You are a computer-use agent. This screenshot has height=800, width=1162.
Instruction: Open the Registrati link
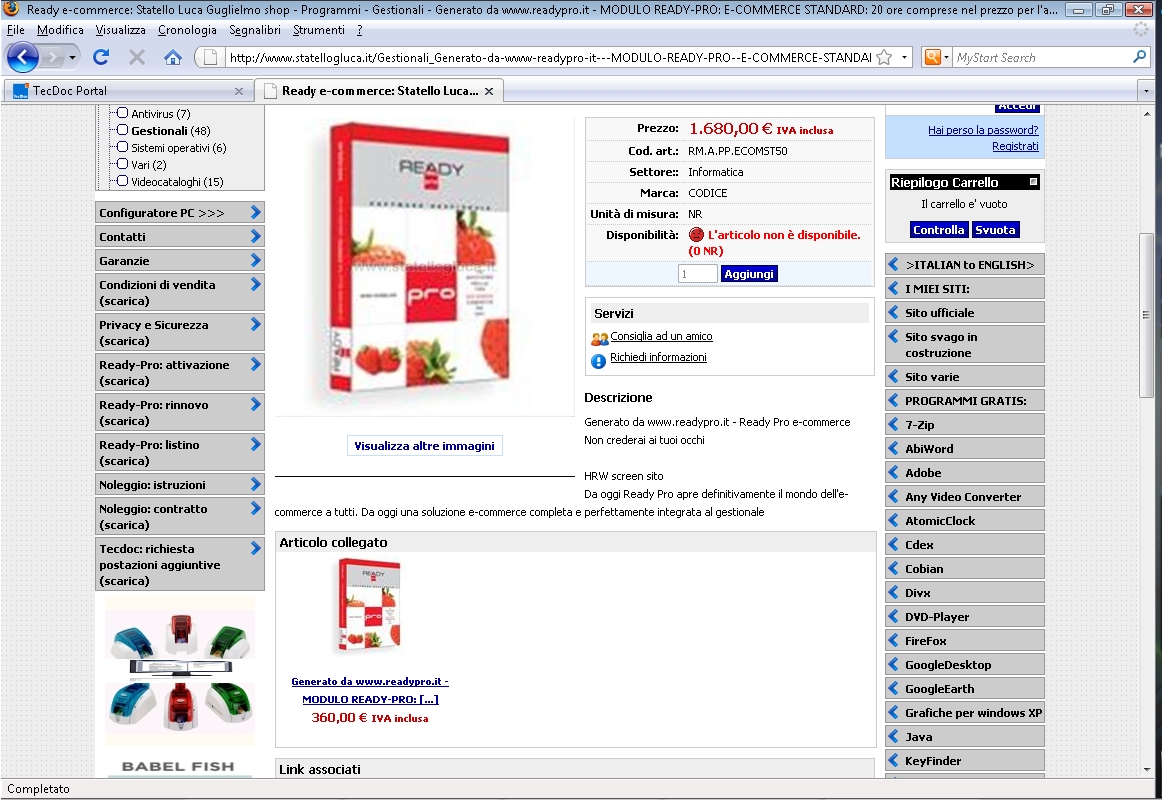[1015, 146]
